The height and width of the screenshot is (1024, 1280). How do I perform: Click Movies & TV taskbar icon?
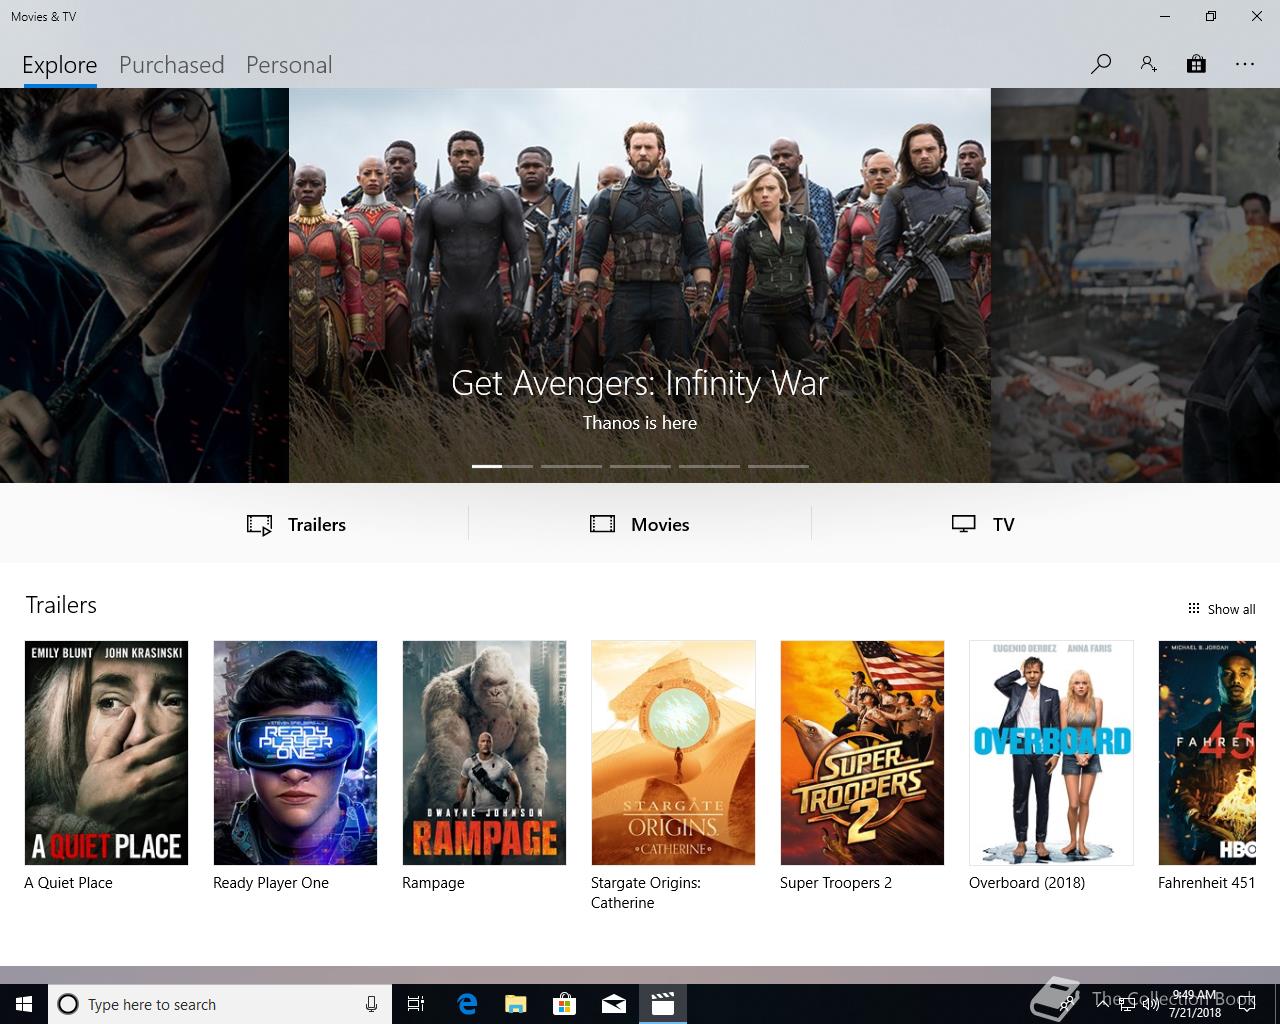point(663,1004)
